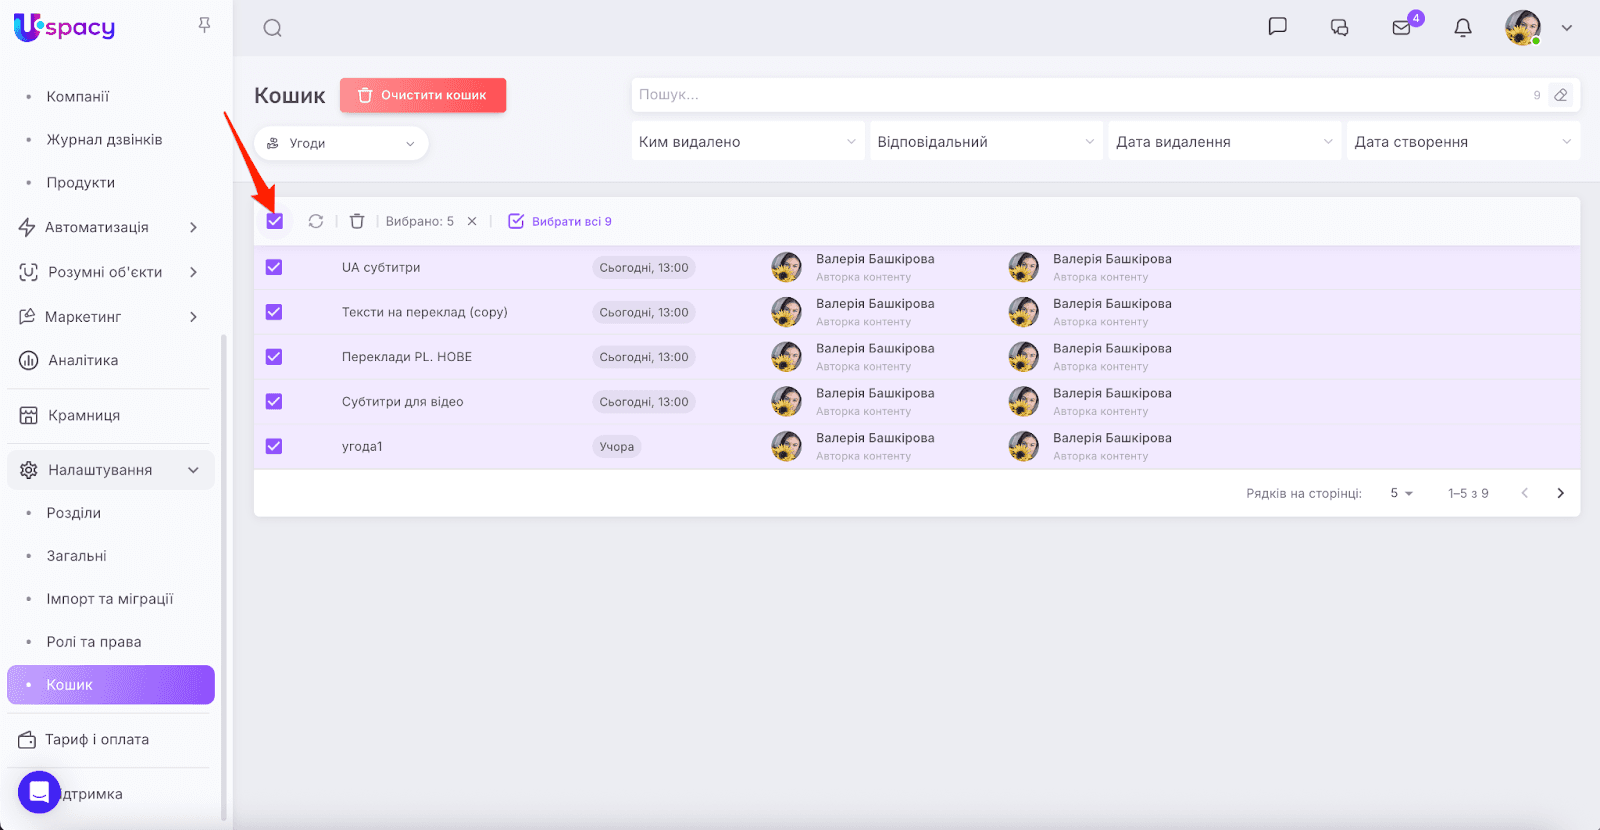Viewport: 1600px width, 830px height.
Task: Open the mail inbox icon with badge
Action: point(1402,28)
